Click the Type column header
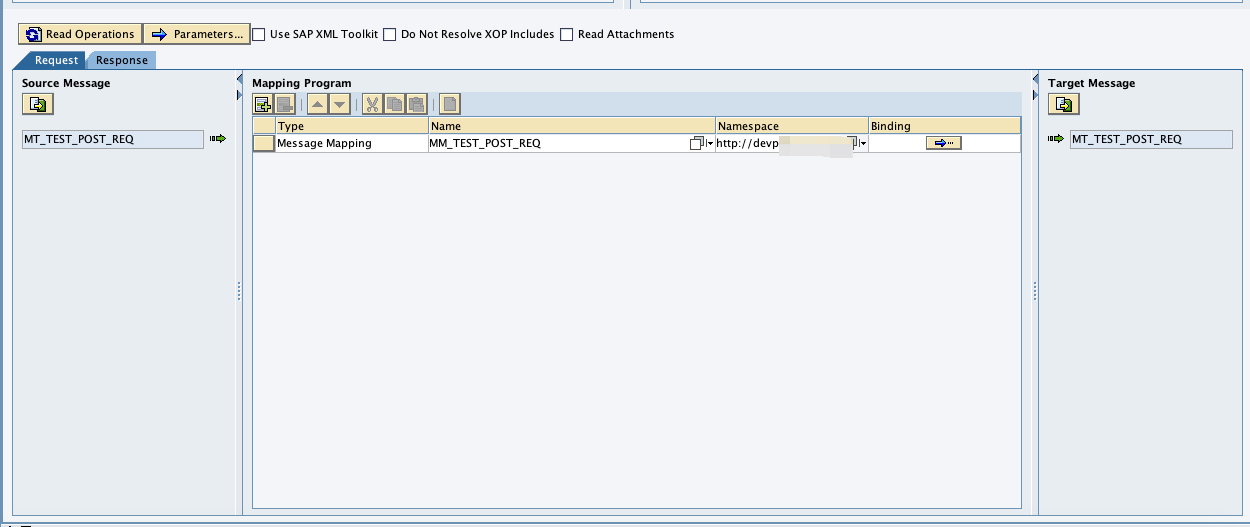Image resolution: width=1250 pixels, height=527 pixels. pyautogui.click(x=352, y=126)
